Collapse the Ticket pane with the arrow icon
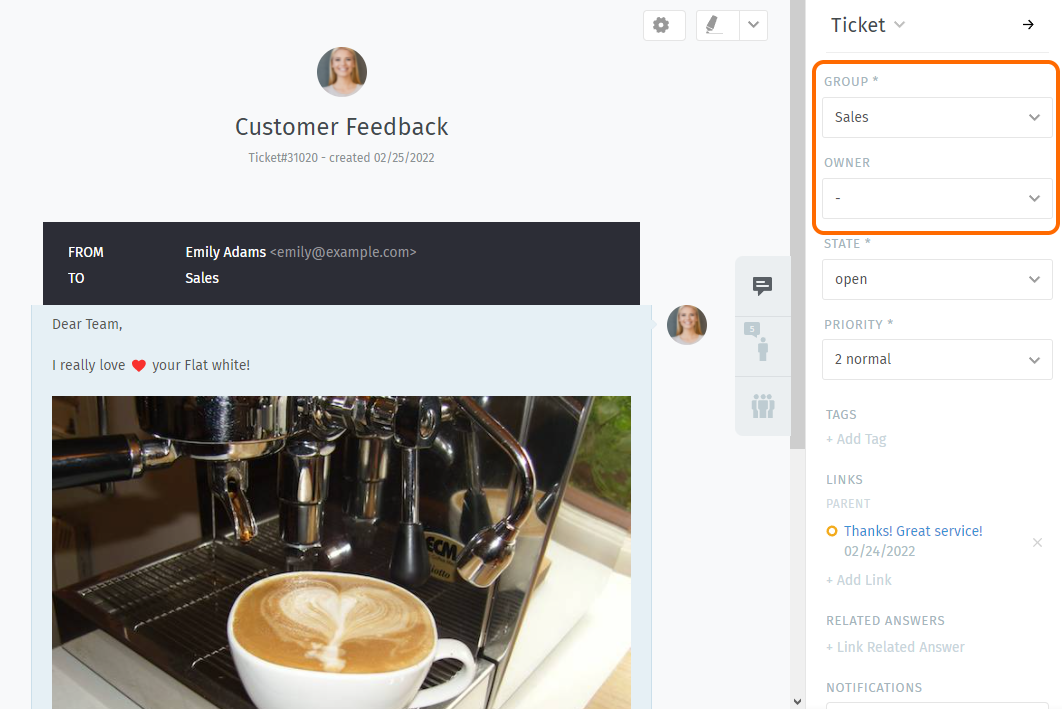This screenshot has width=1062, height=710. (1028, 24)
